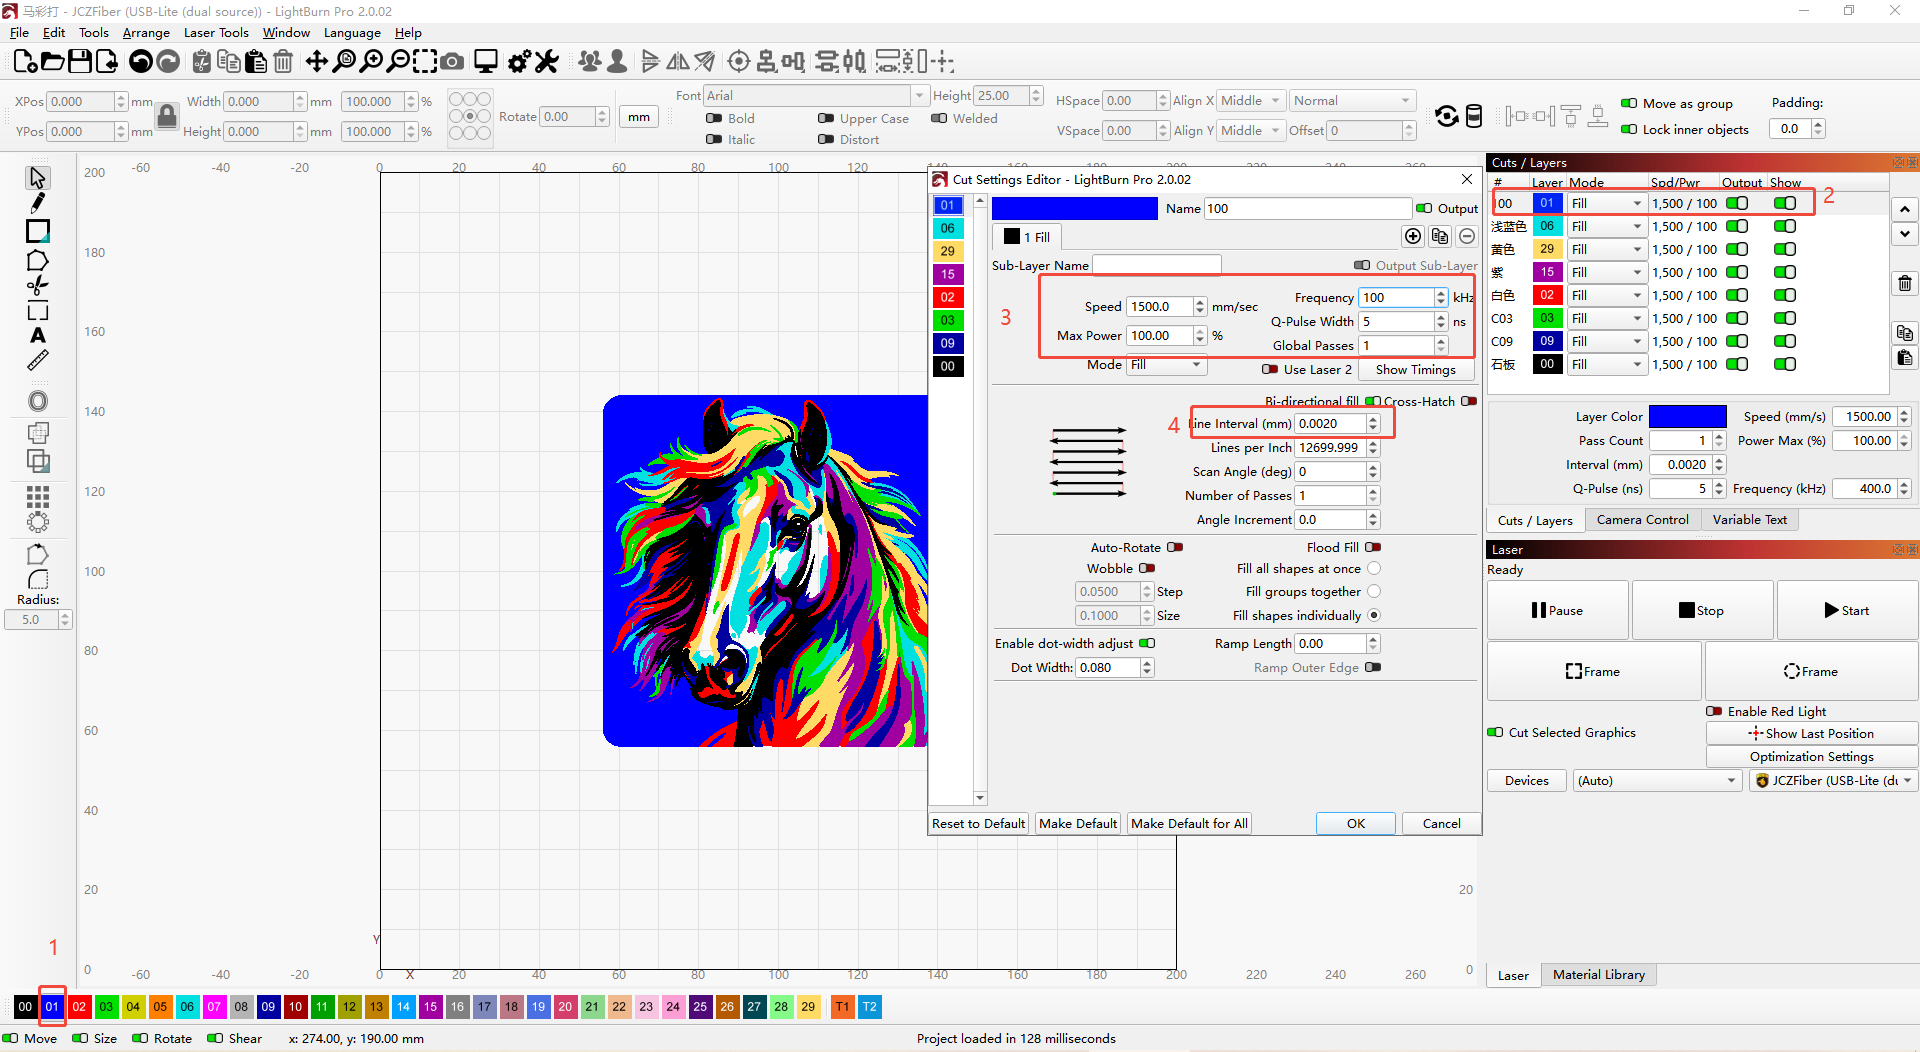Pick palette color 07 magenta swatch
Screen dimensions: 1920x1052
pos(214,1006)
